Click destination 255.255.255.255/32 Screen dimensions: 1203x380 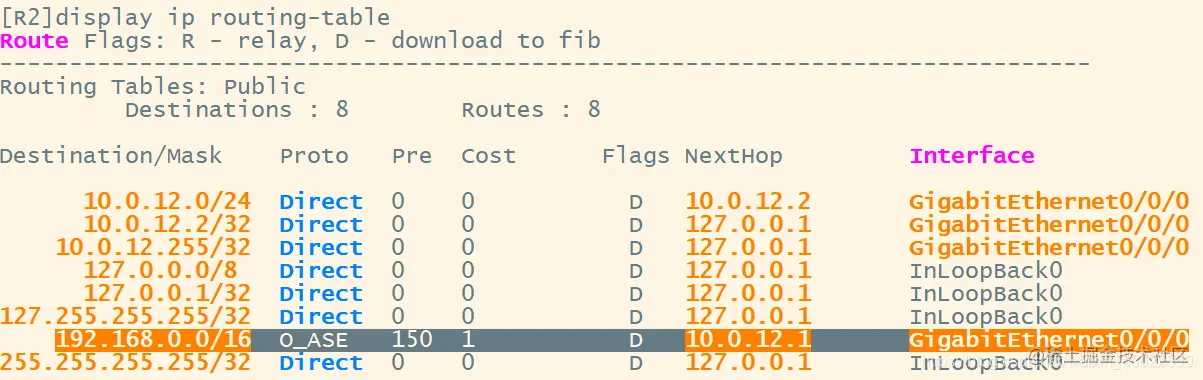click(x=125, y=363)
